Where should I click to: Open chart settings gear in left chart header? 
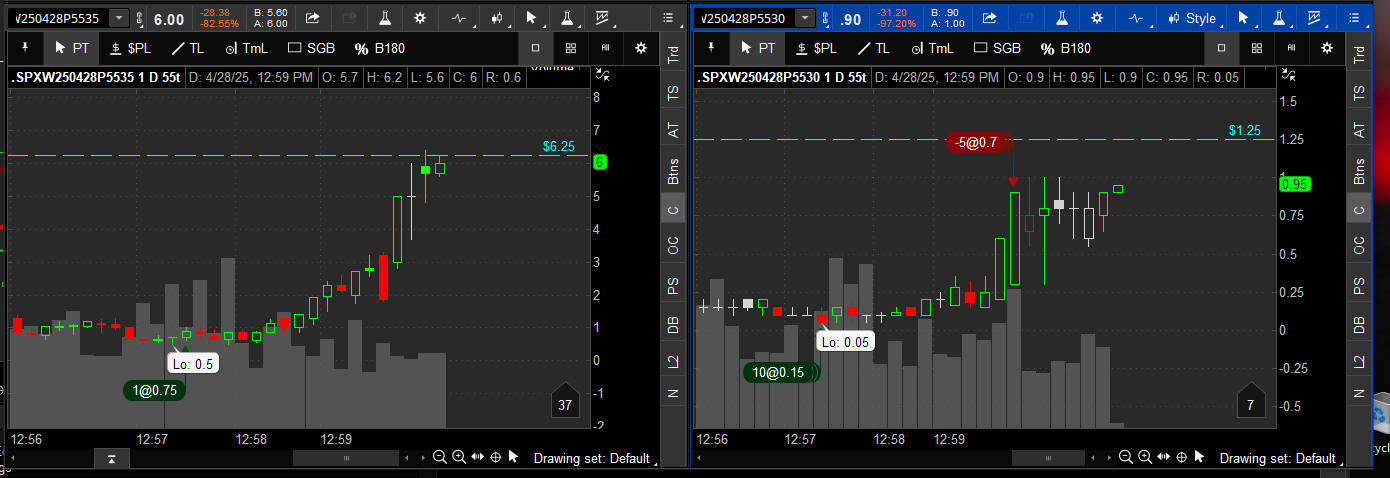point(420,18)
